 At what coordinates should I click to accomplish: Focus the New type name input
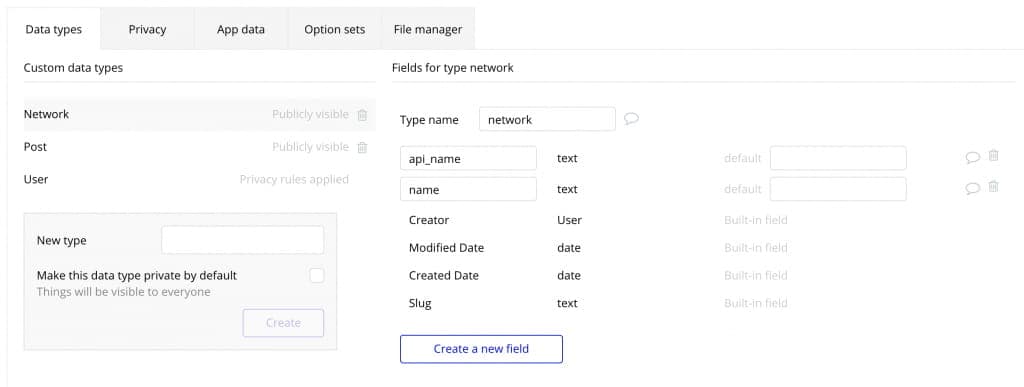pos(242,240)
